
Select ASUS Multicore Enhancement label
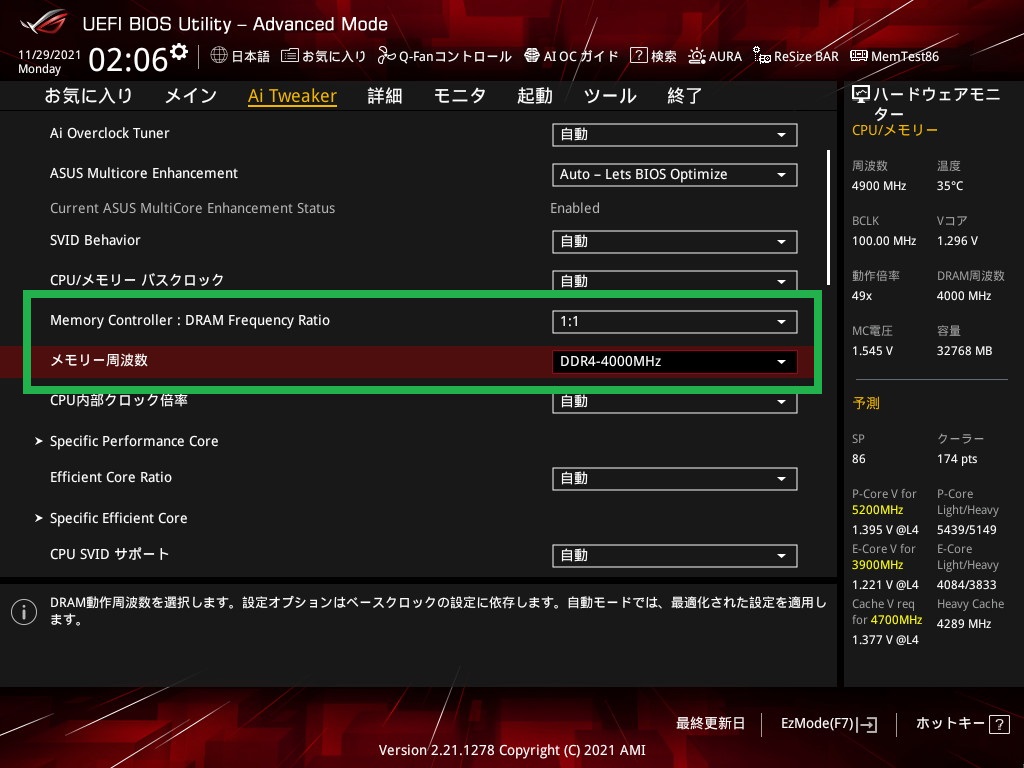coord(144,174)
